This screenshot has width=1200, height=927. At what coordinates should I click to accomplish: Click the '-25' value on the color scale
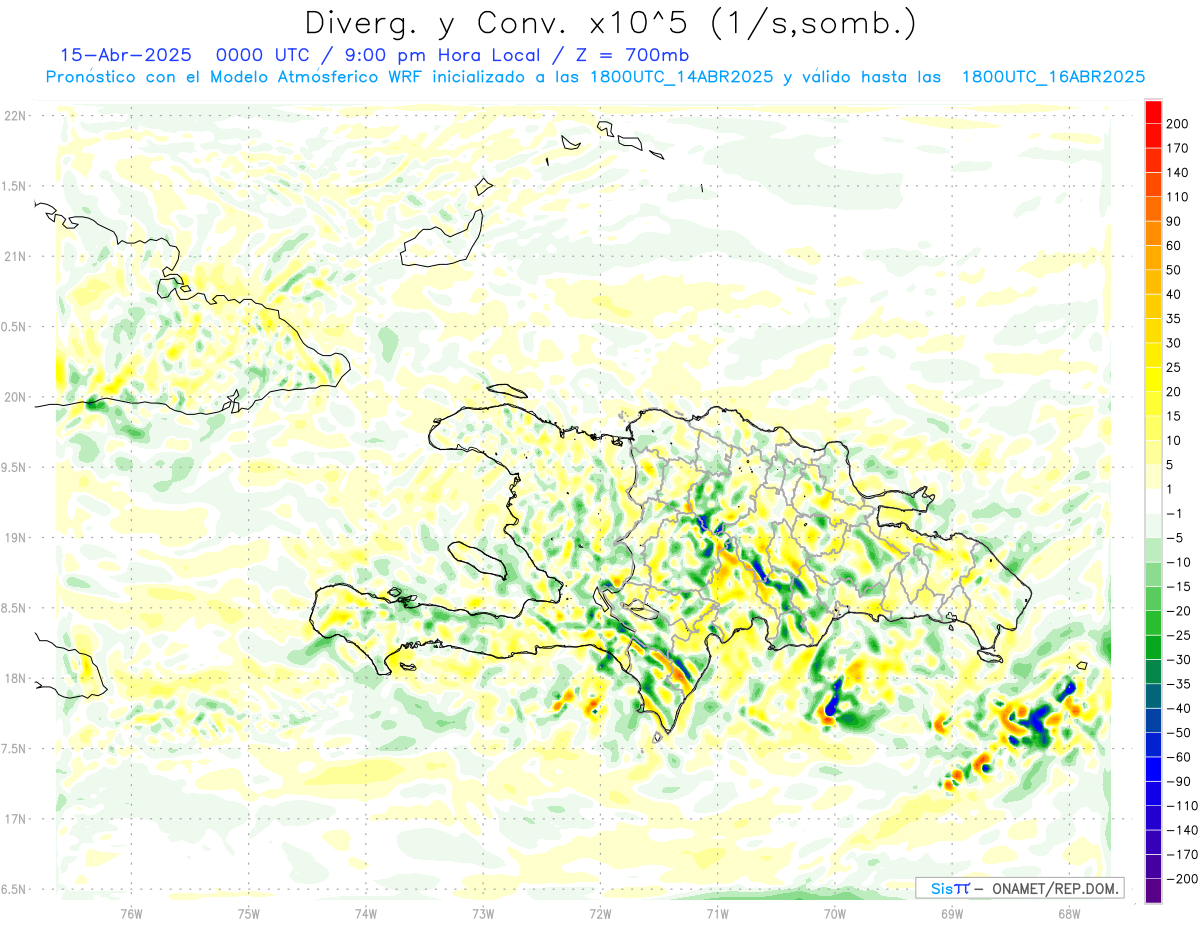(1178, 635)
